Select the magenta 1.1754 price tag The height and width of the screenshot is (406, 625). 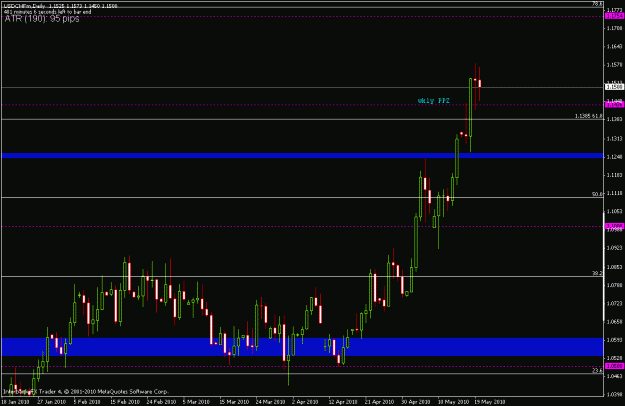point(614,16)
